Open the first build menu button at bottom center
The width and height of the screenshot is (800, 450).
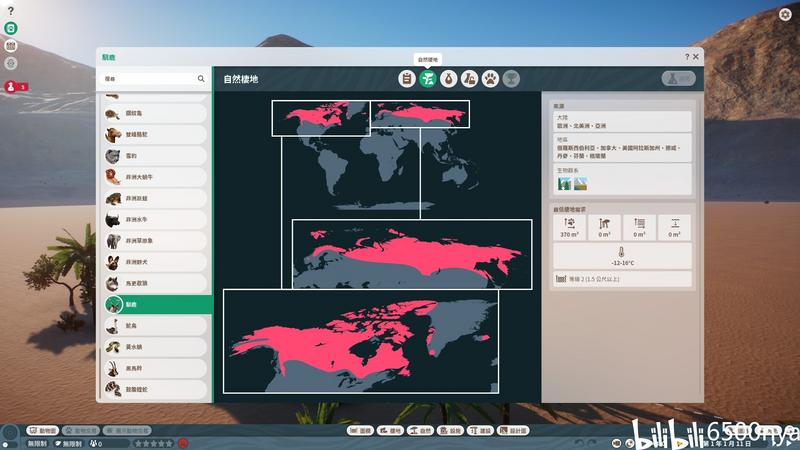(360, 431)
